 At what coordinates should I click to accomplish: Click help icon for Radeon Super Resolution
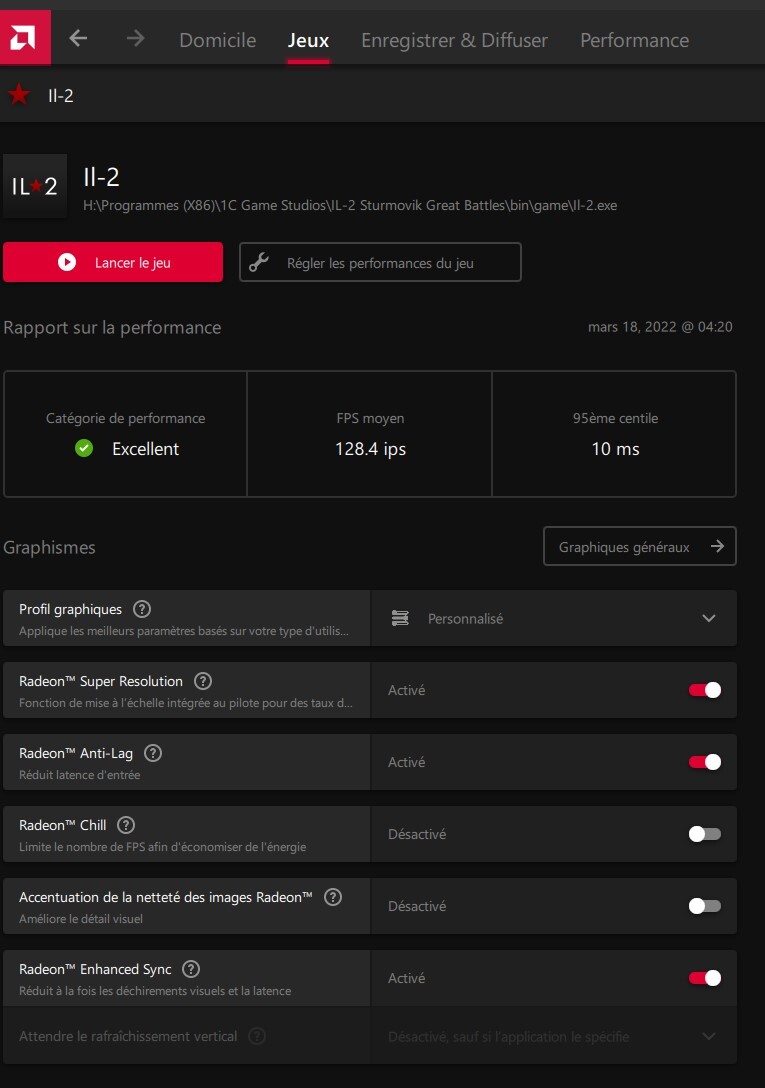(203, 681)
